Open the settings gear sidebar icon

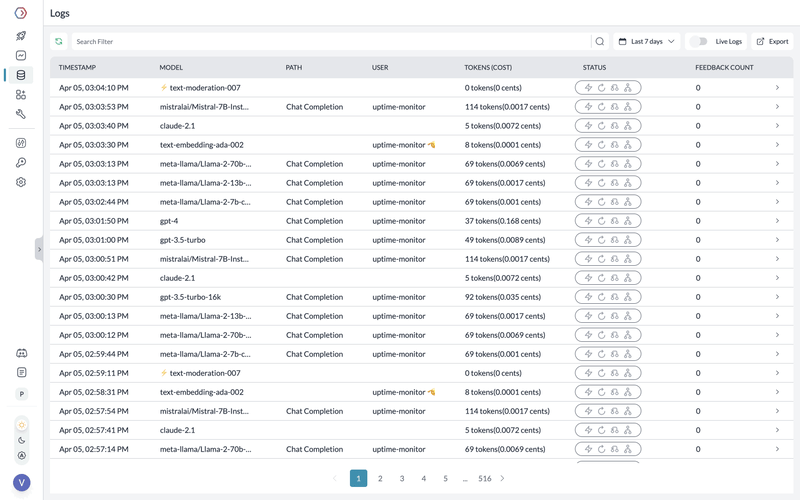point(21,182)
